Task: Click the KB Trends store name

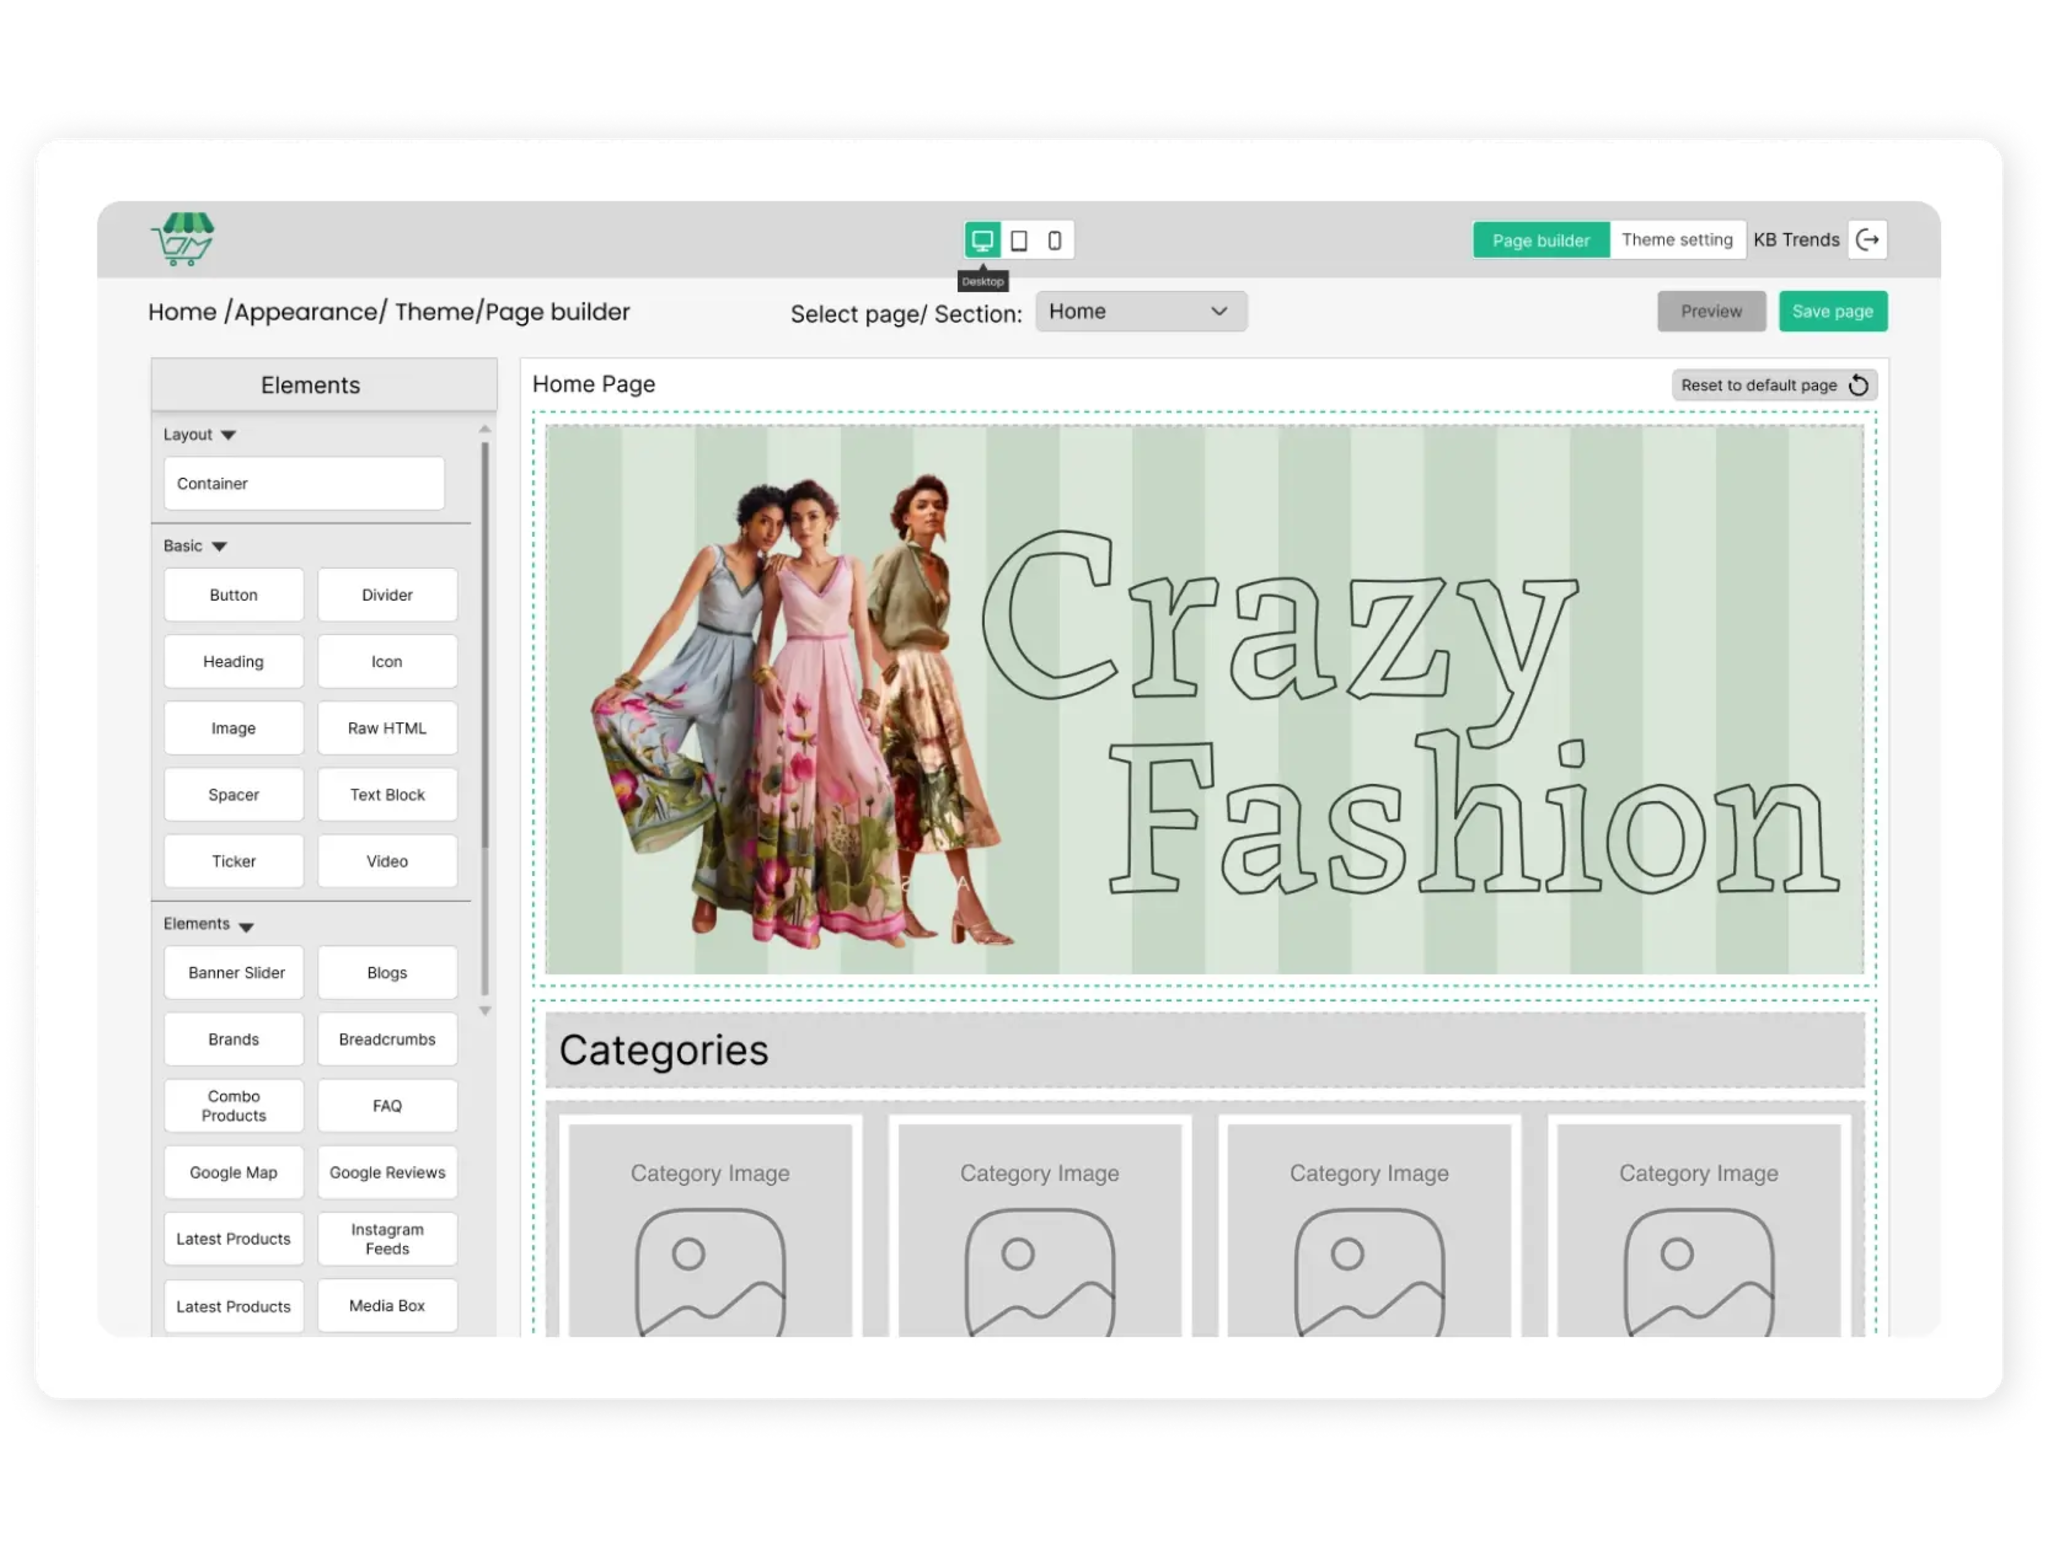Action: 1796,240
